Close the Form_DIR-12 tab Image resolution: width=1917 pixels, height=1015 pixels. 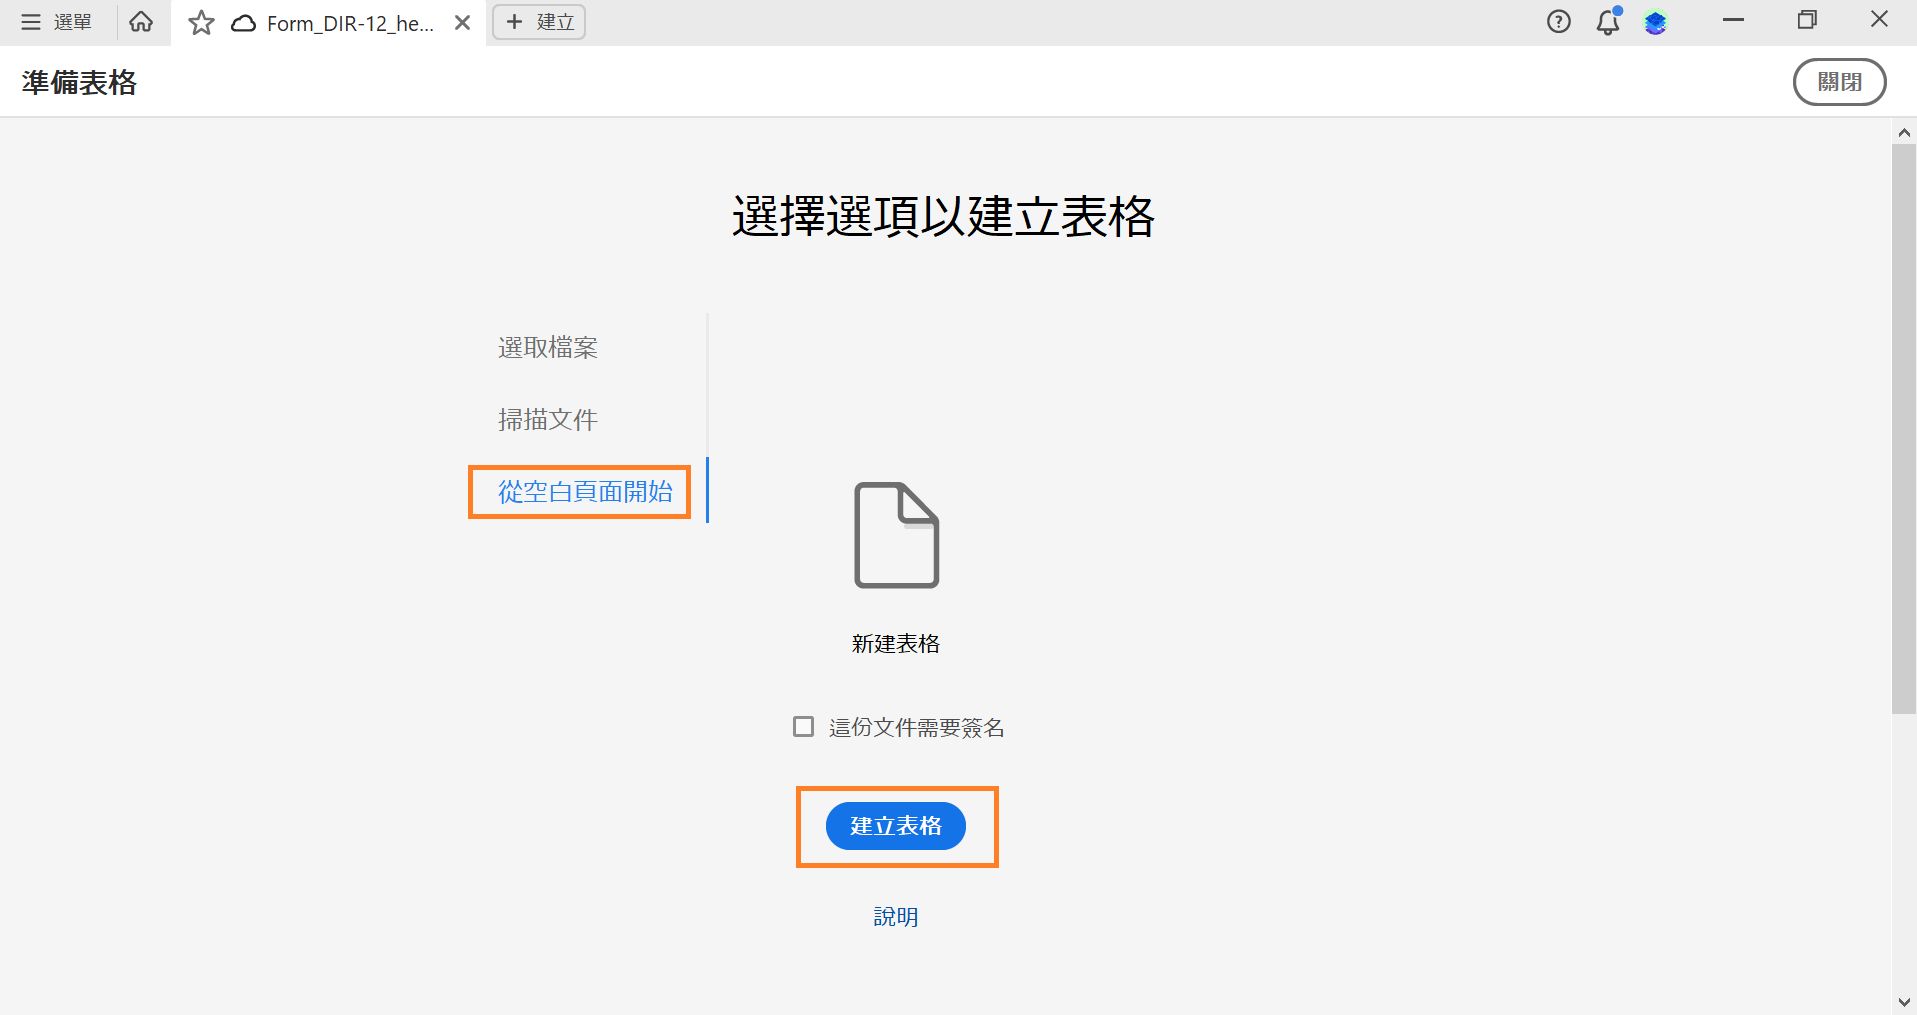coord(461,21)
